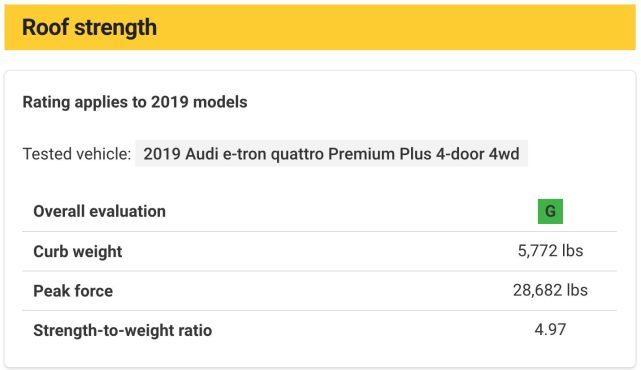Select the Curb weight label
The image size is (641, 370).
[x=78, y=251]
